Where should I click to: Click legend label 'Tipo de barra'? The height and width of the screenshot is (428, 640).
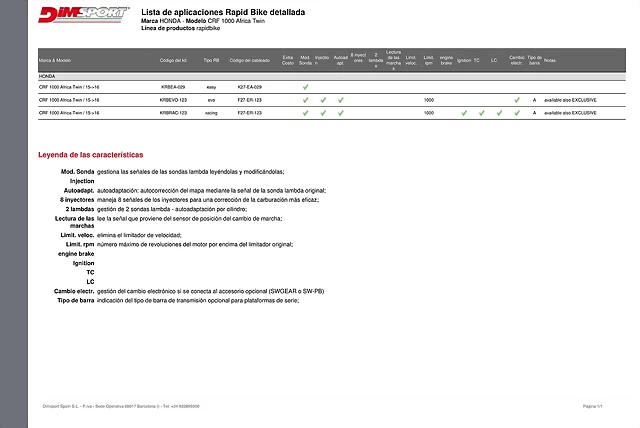[x=76, y=301]
